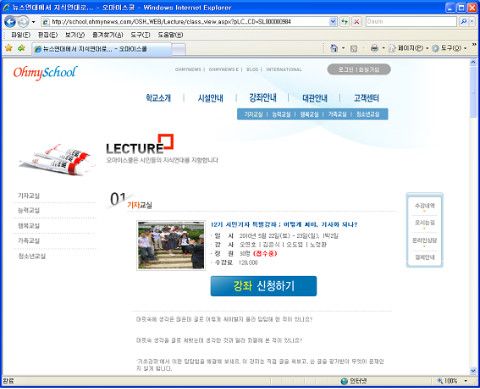Screen dimensions: 480x389
Task: Open 기자교실 in the left sidebar
Action: [29, 196]
